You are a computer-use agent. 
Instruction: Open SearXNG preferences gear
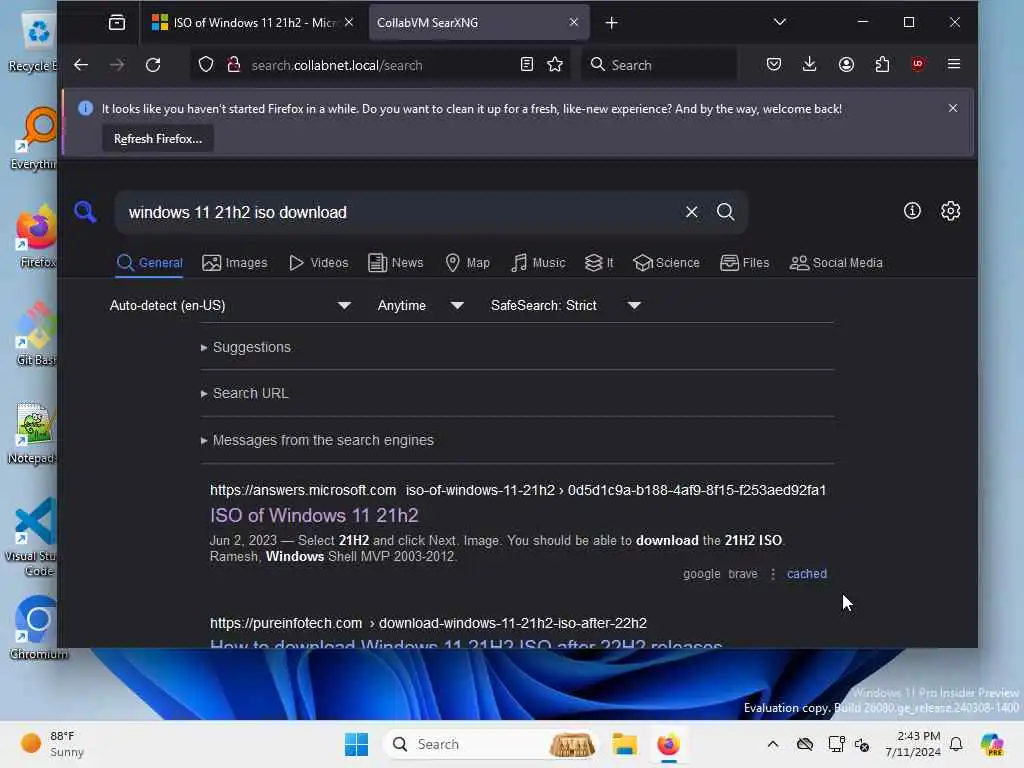click(x=950, y=211)
